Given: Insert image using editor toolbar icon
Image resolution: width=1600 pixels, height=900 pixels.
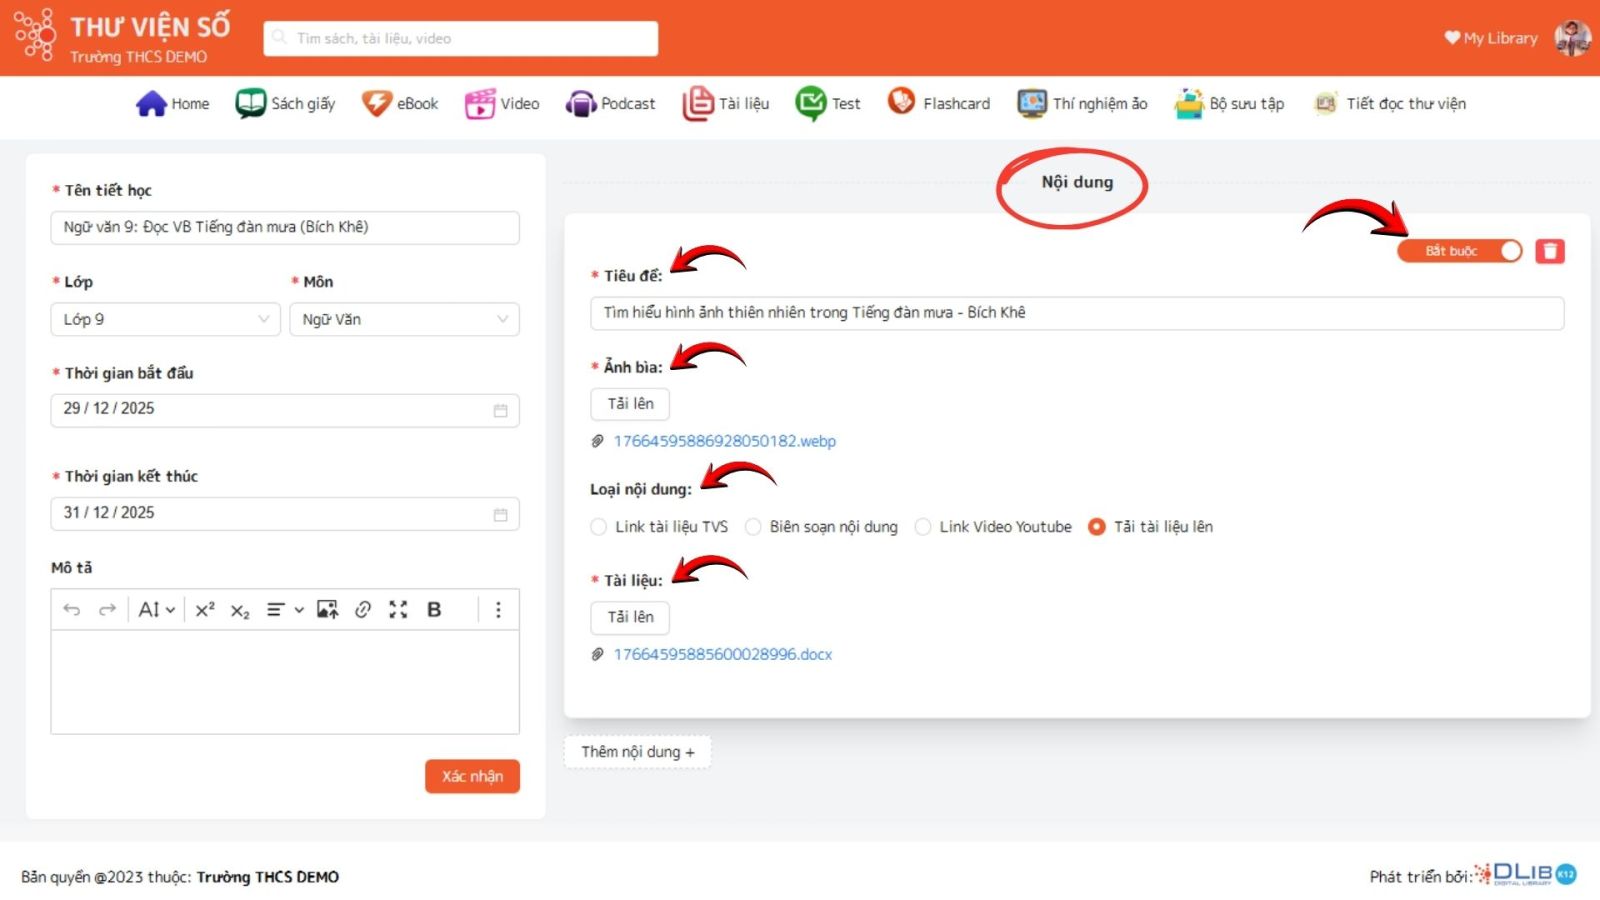Looking at the screenshot, I should pyautogui.click(x=327, y=610).
